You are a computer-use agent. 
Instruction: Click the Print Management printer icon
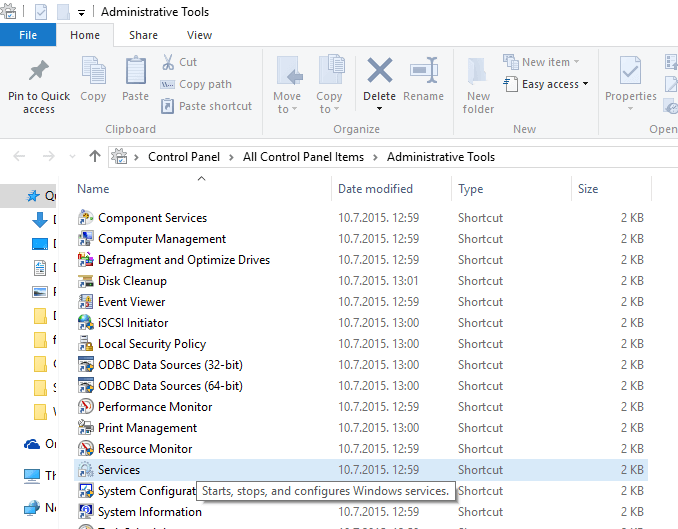pyautogui.click(x=86, y=428)
